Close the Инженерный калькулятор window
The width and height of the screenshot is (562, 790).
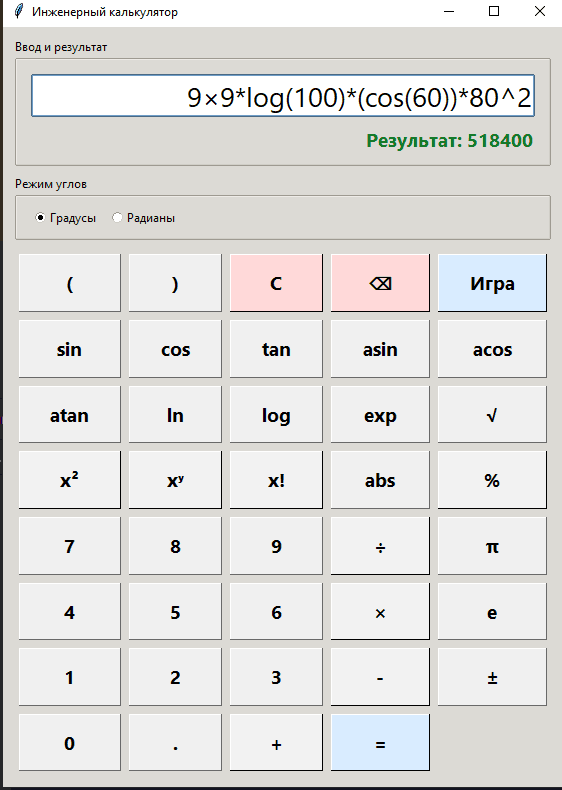point(539,11)
